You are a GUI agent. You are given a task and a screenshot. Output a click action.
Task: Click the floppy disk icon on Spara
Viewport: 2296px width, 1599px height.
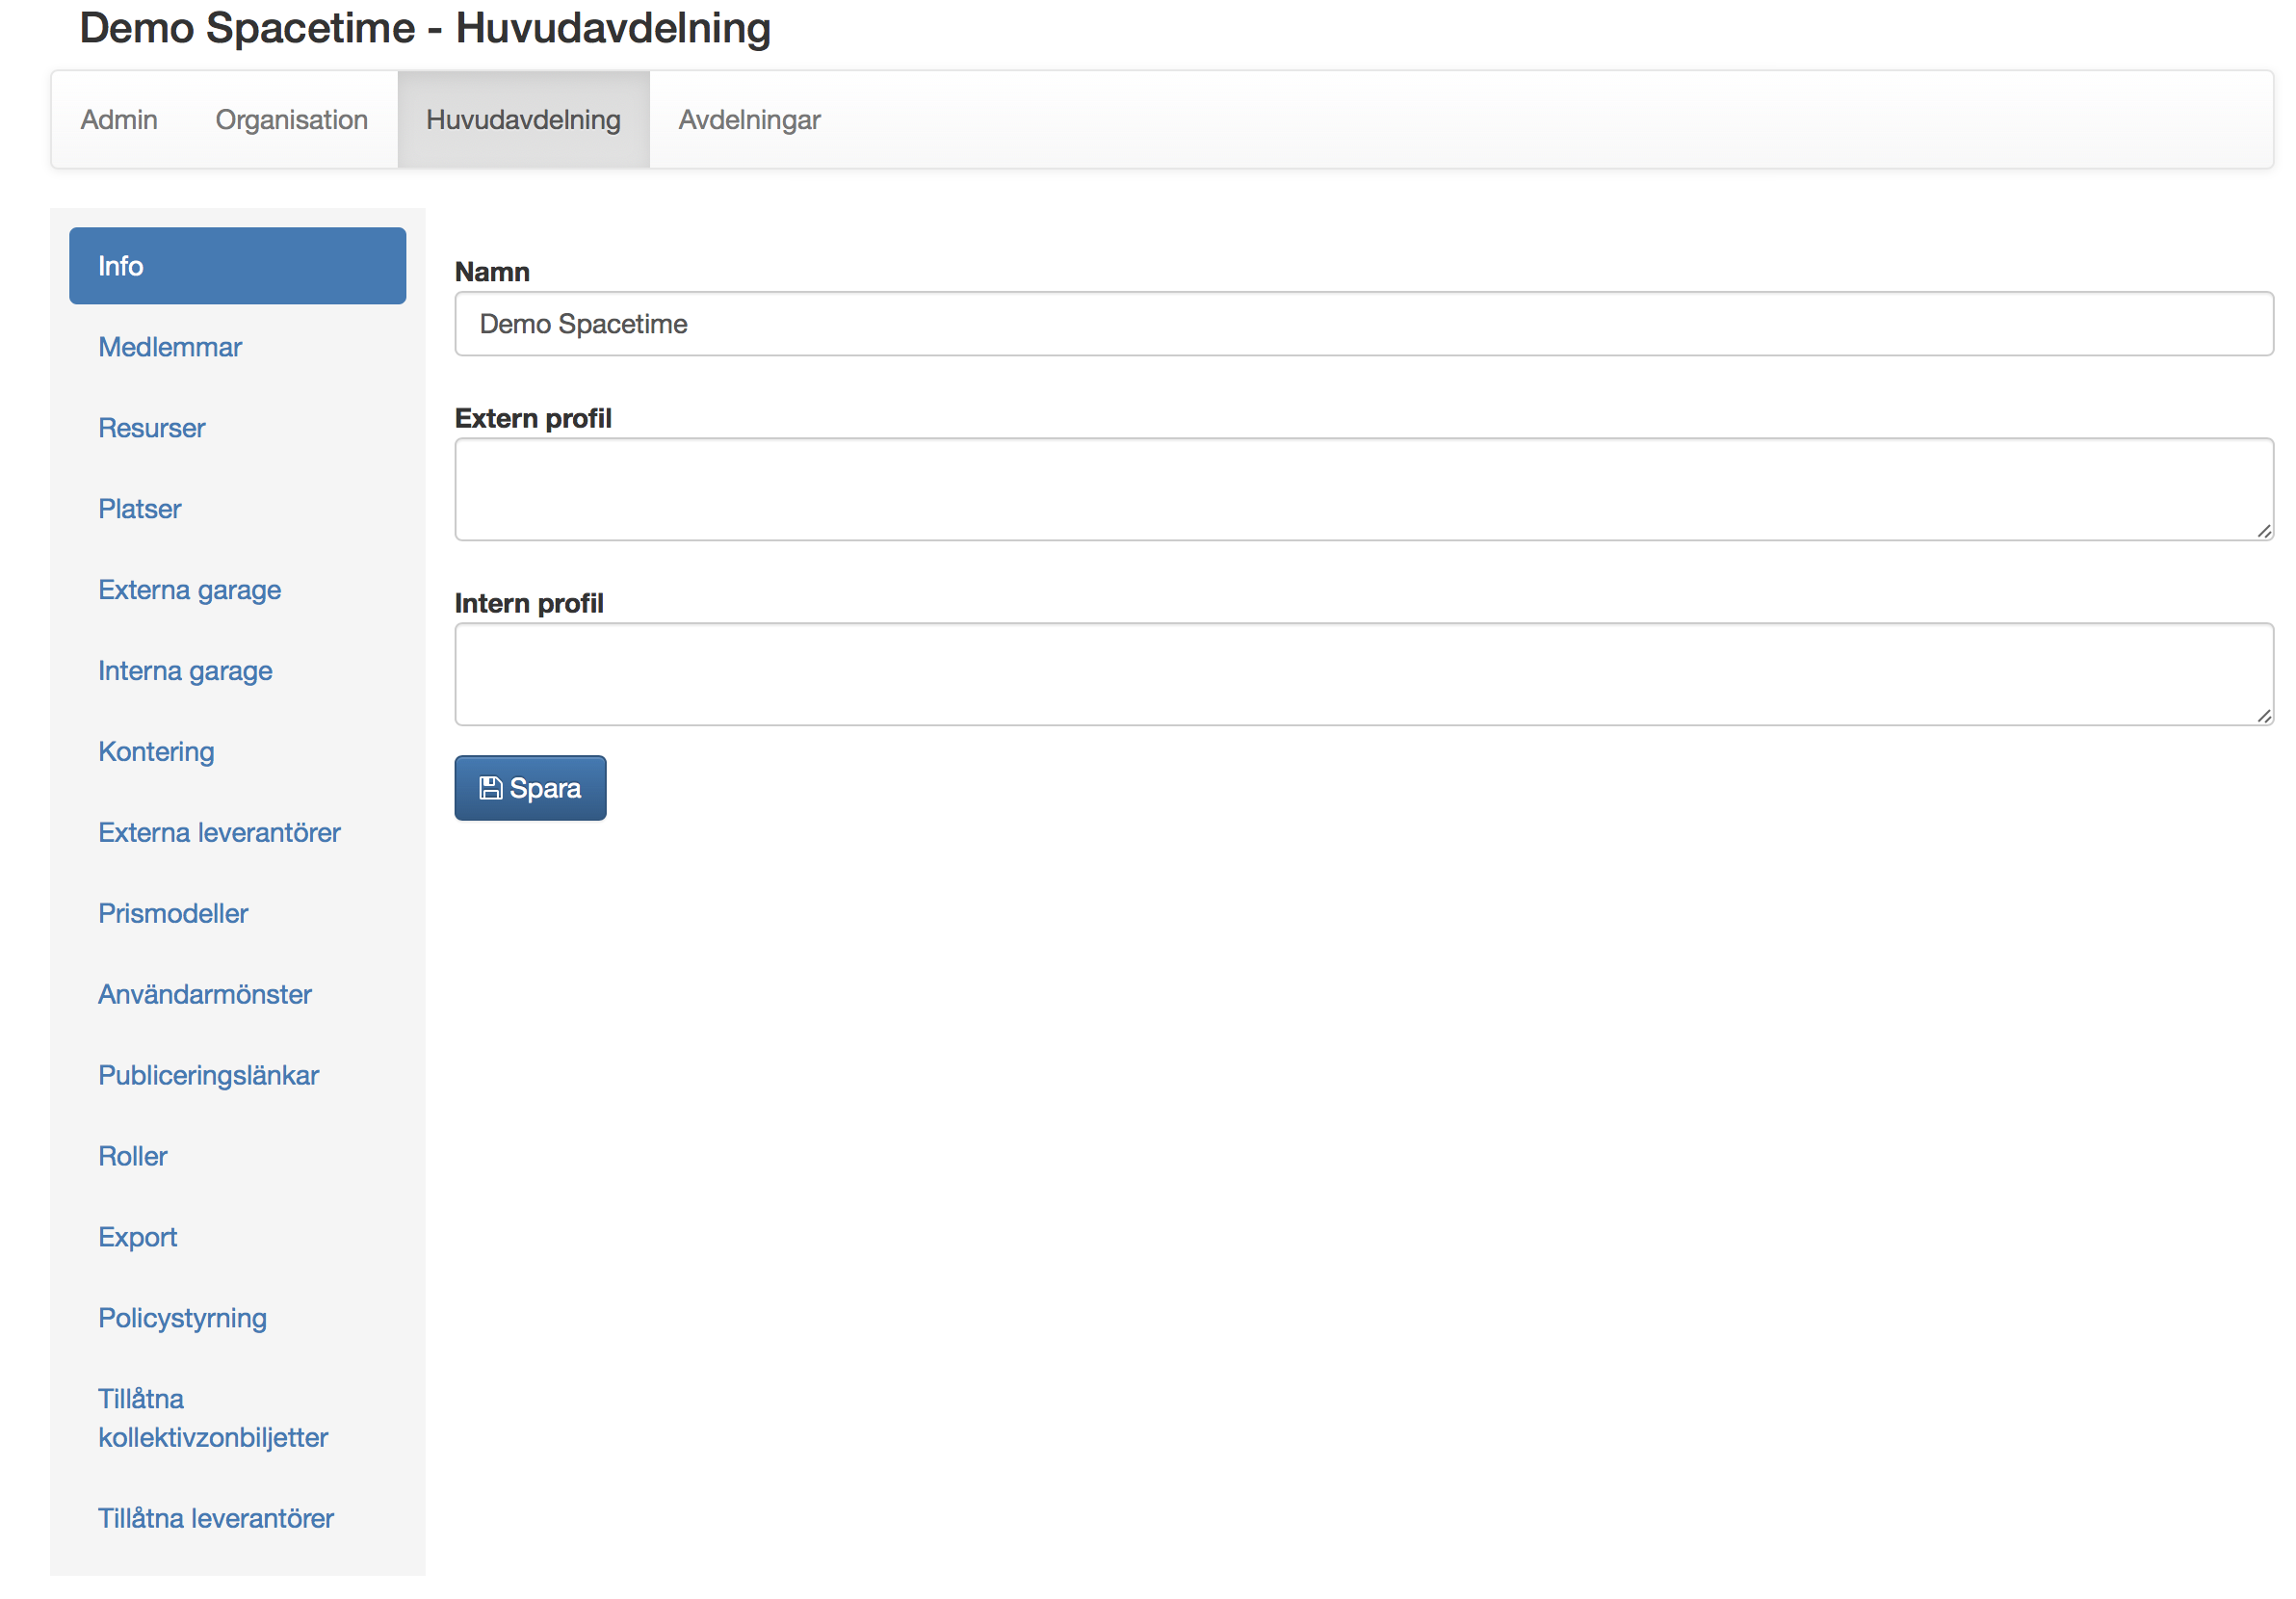490,788
